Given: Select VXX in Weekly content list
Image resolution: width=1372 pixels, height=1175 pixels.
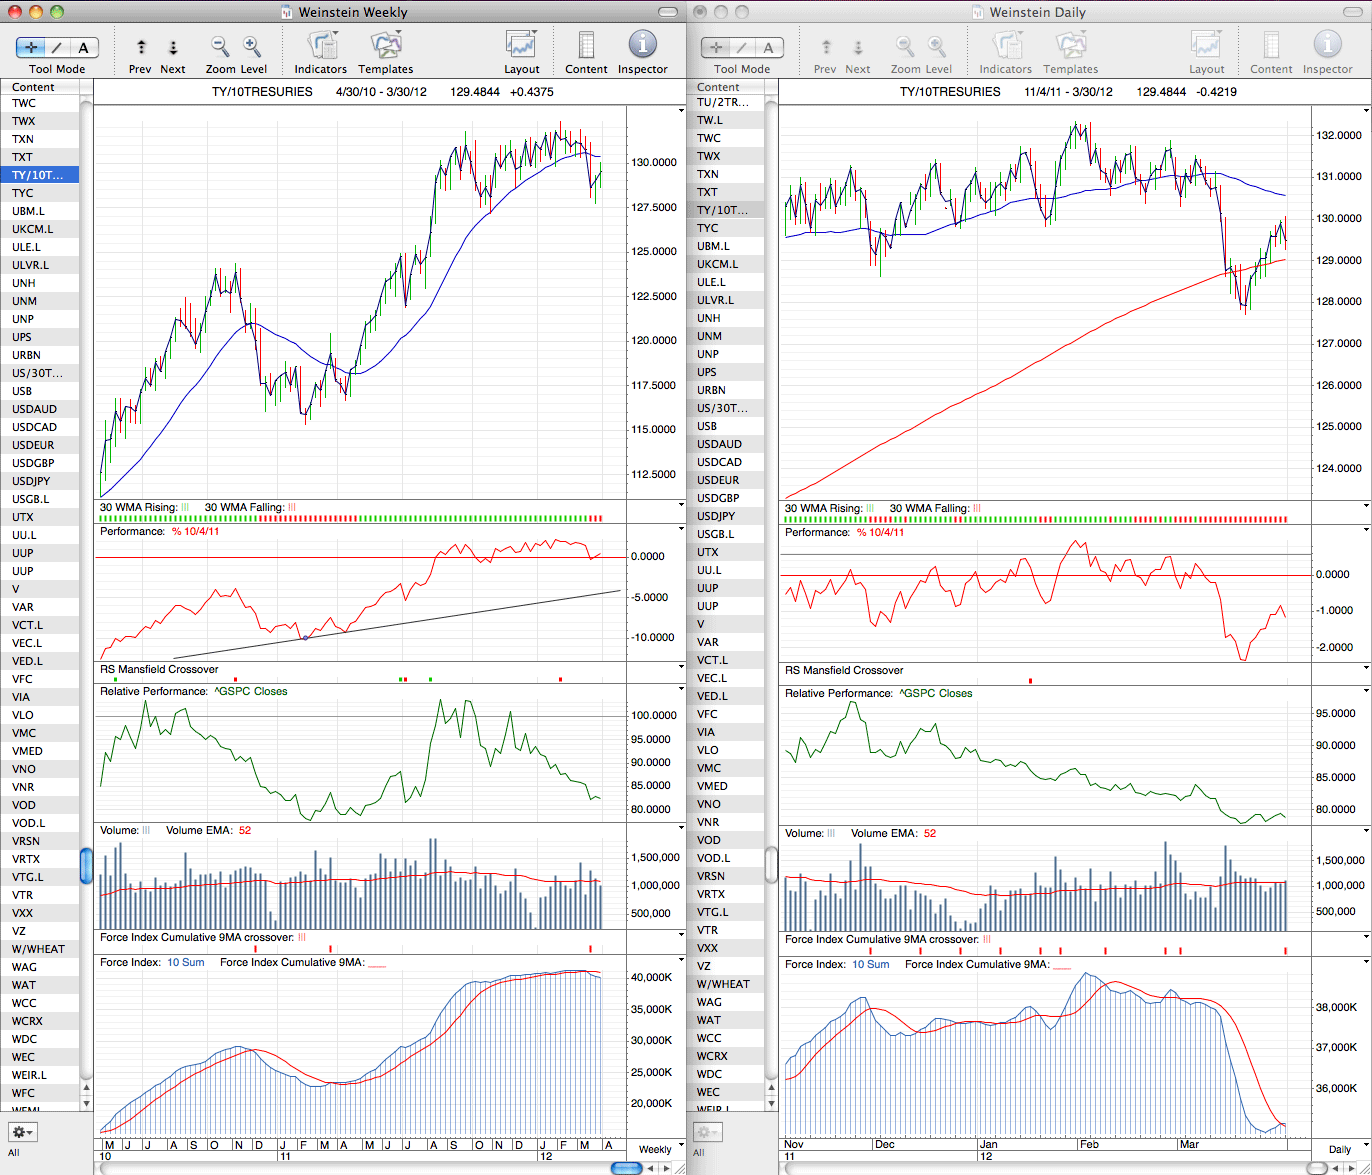Looking at the screenshot, I should click(x=39, y=913).
